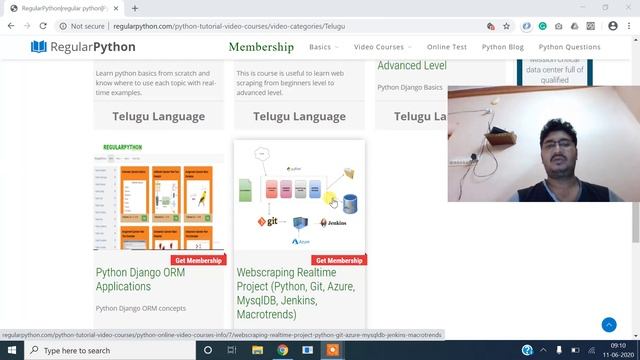Click the Django ORM Applications thumbnail
This screenshot has height=360, width=640.
click(159, 196)
